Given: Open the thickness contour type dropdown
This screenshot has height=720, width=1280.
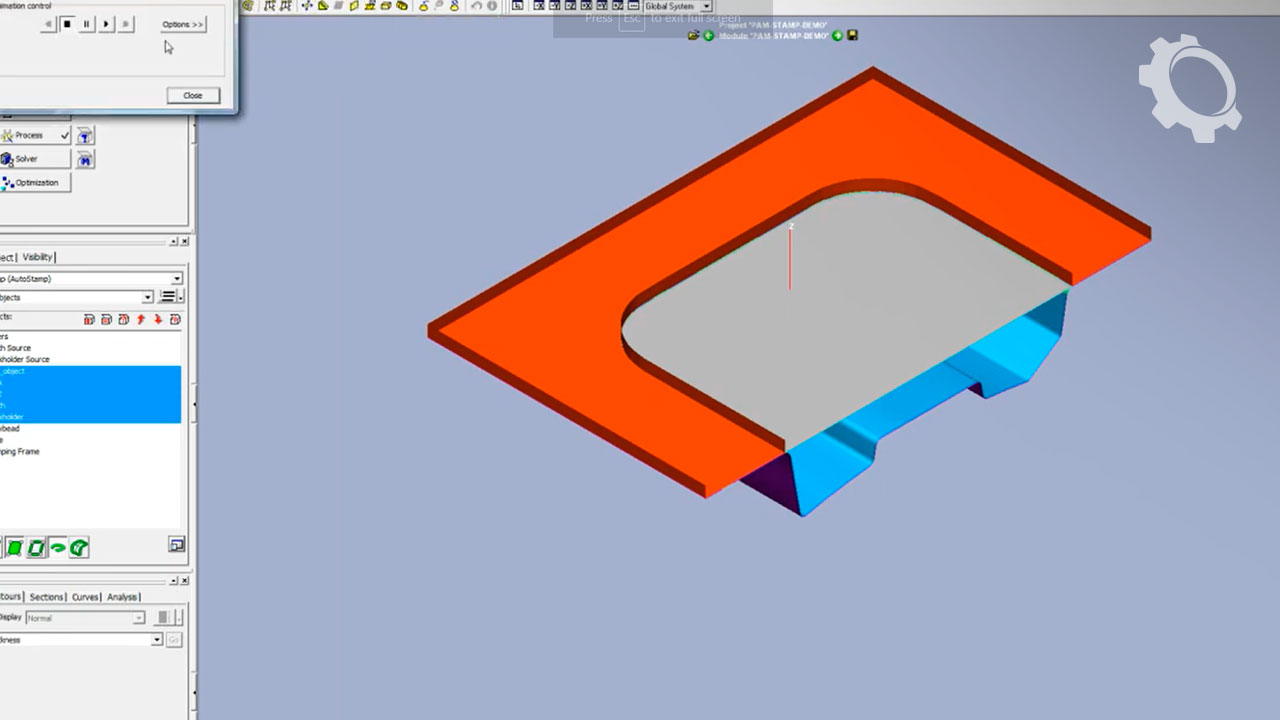Looking at the screenshot, I should click(x=157, y=640).
